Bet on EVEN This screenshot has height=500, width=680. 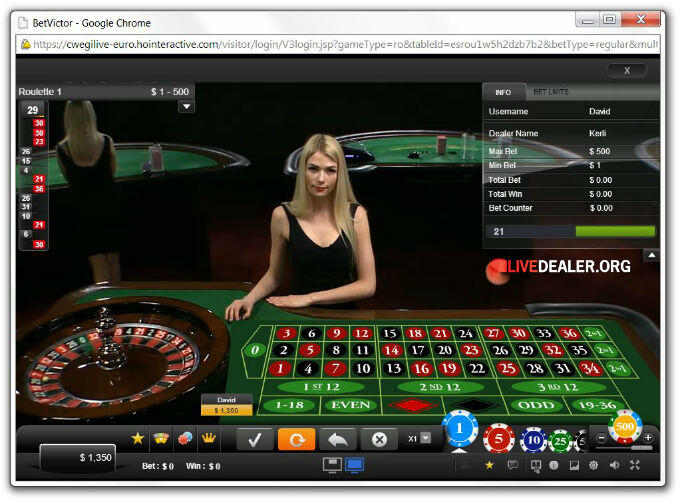pos(350,405)
